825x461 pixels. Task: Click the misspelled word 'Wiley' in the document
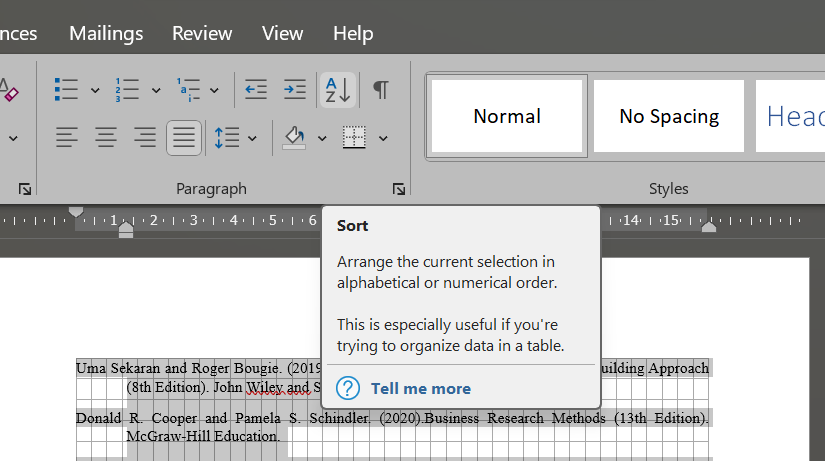pos(265,387)
